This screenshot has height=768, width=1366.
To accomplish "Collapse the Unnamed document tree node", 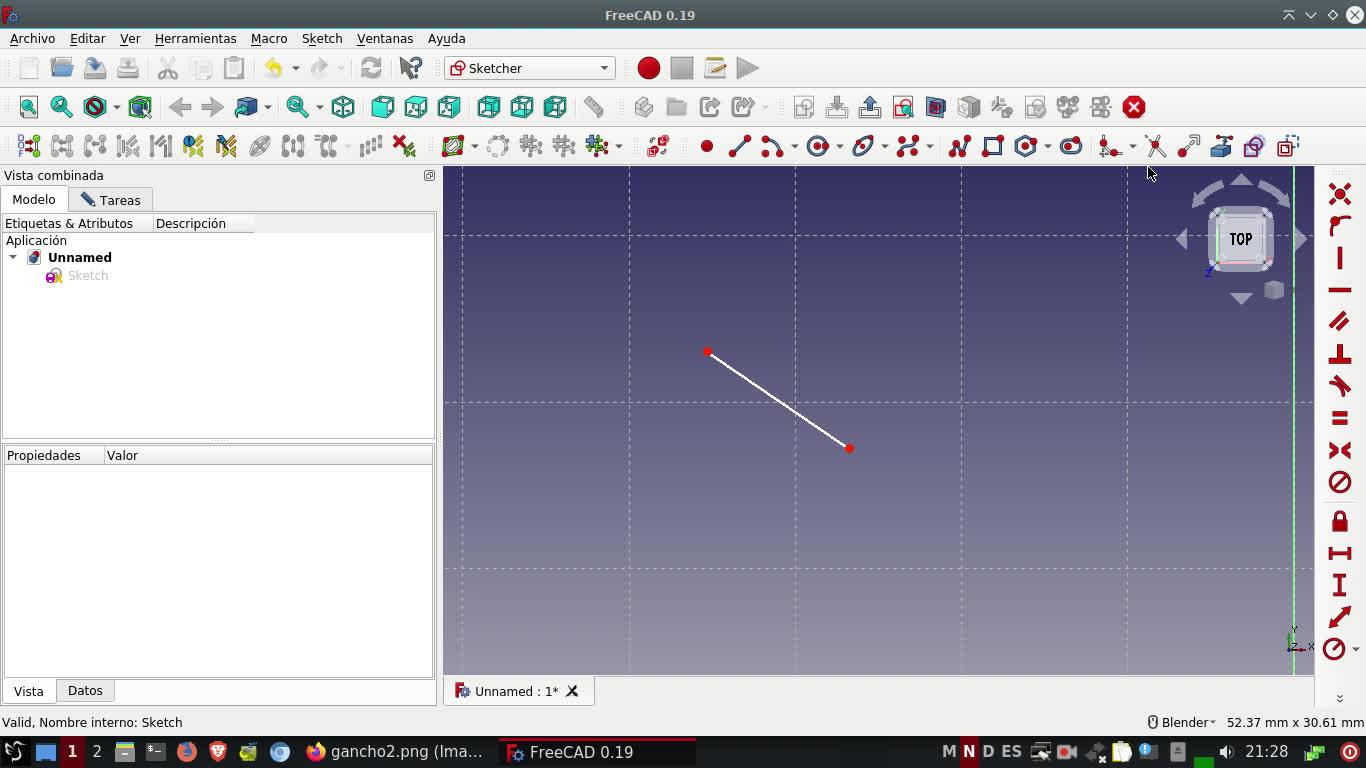I will coord(13,257).
